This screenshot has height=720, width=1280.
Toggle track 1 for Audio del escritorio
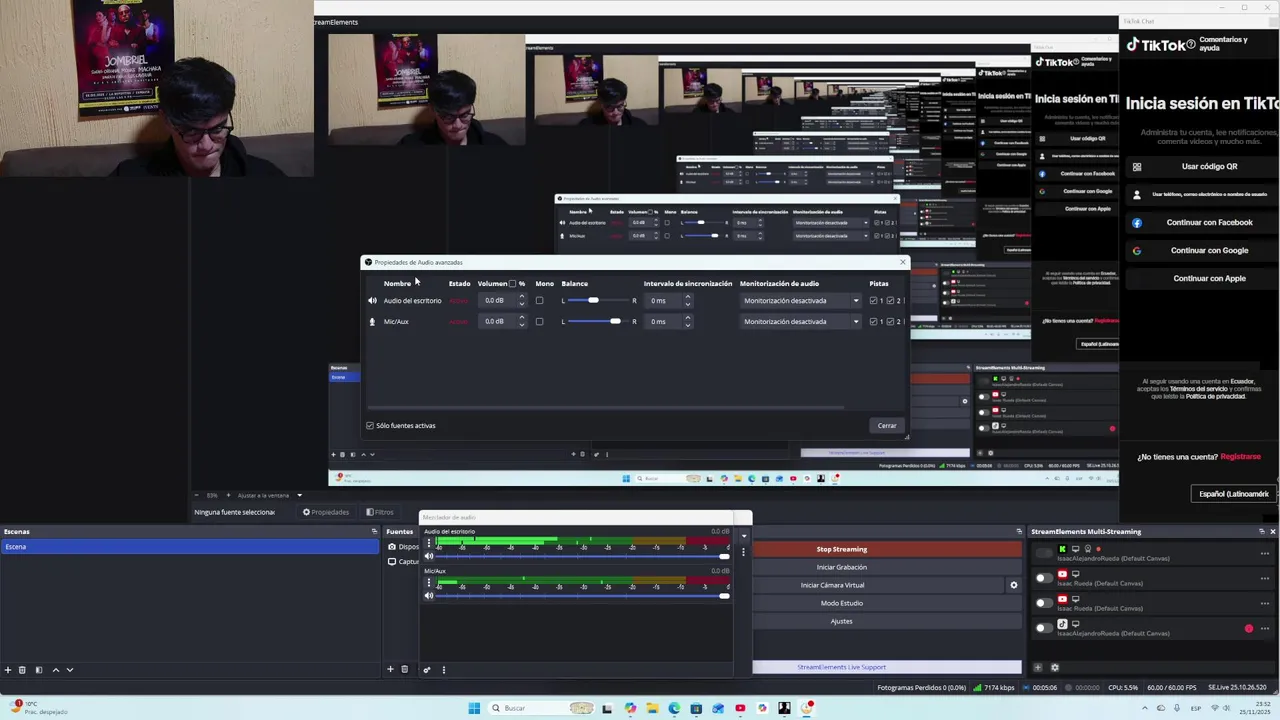point(874,301)
